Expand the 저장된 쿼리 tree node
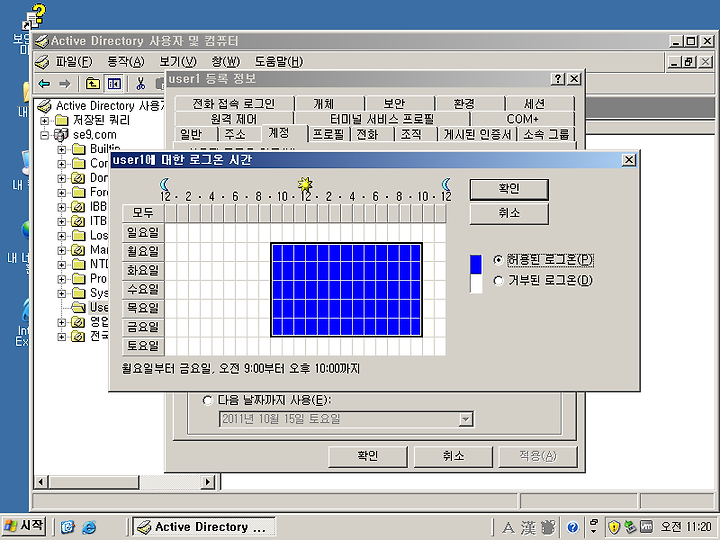The height and width of the screenshot is (540, 720). (x=45, y=121)
